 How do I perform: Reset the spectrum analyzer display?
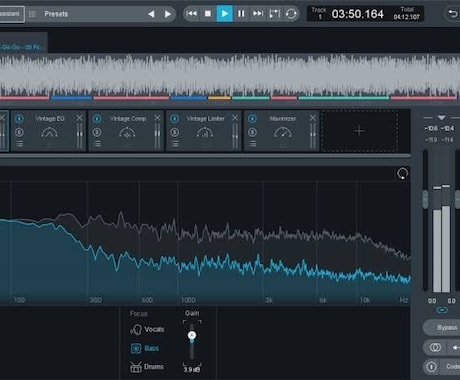tap(402, 174)
